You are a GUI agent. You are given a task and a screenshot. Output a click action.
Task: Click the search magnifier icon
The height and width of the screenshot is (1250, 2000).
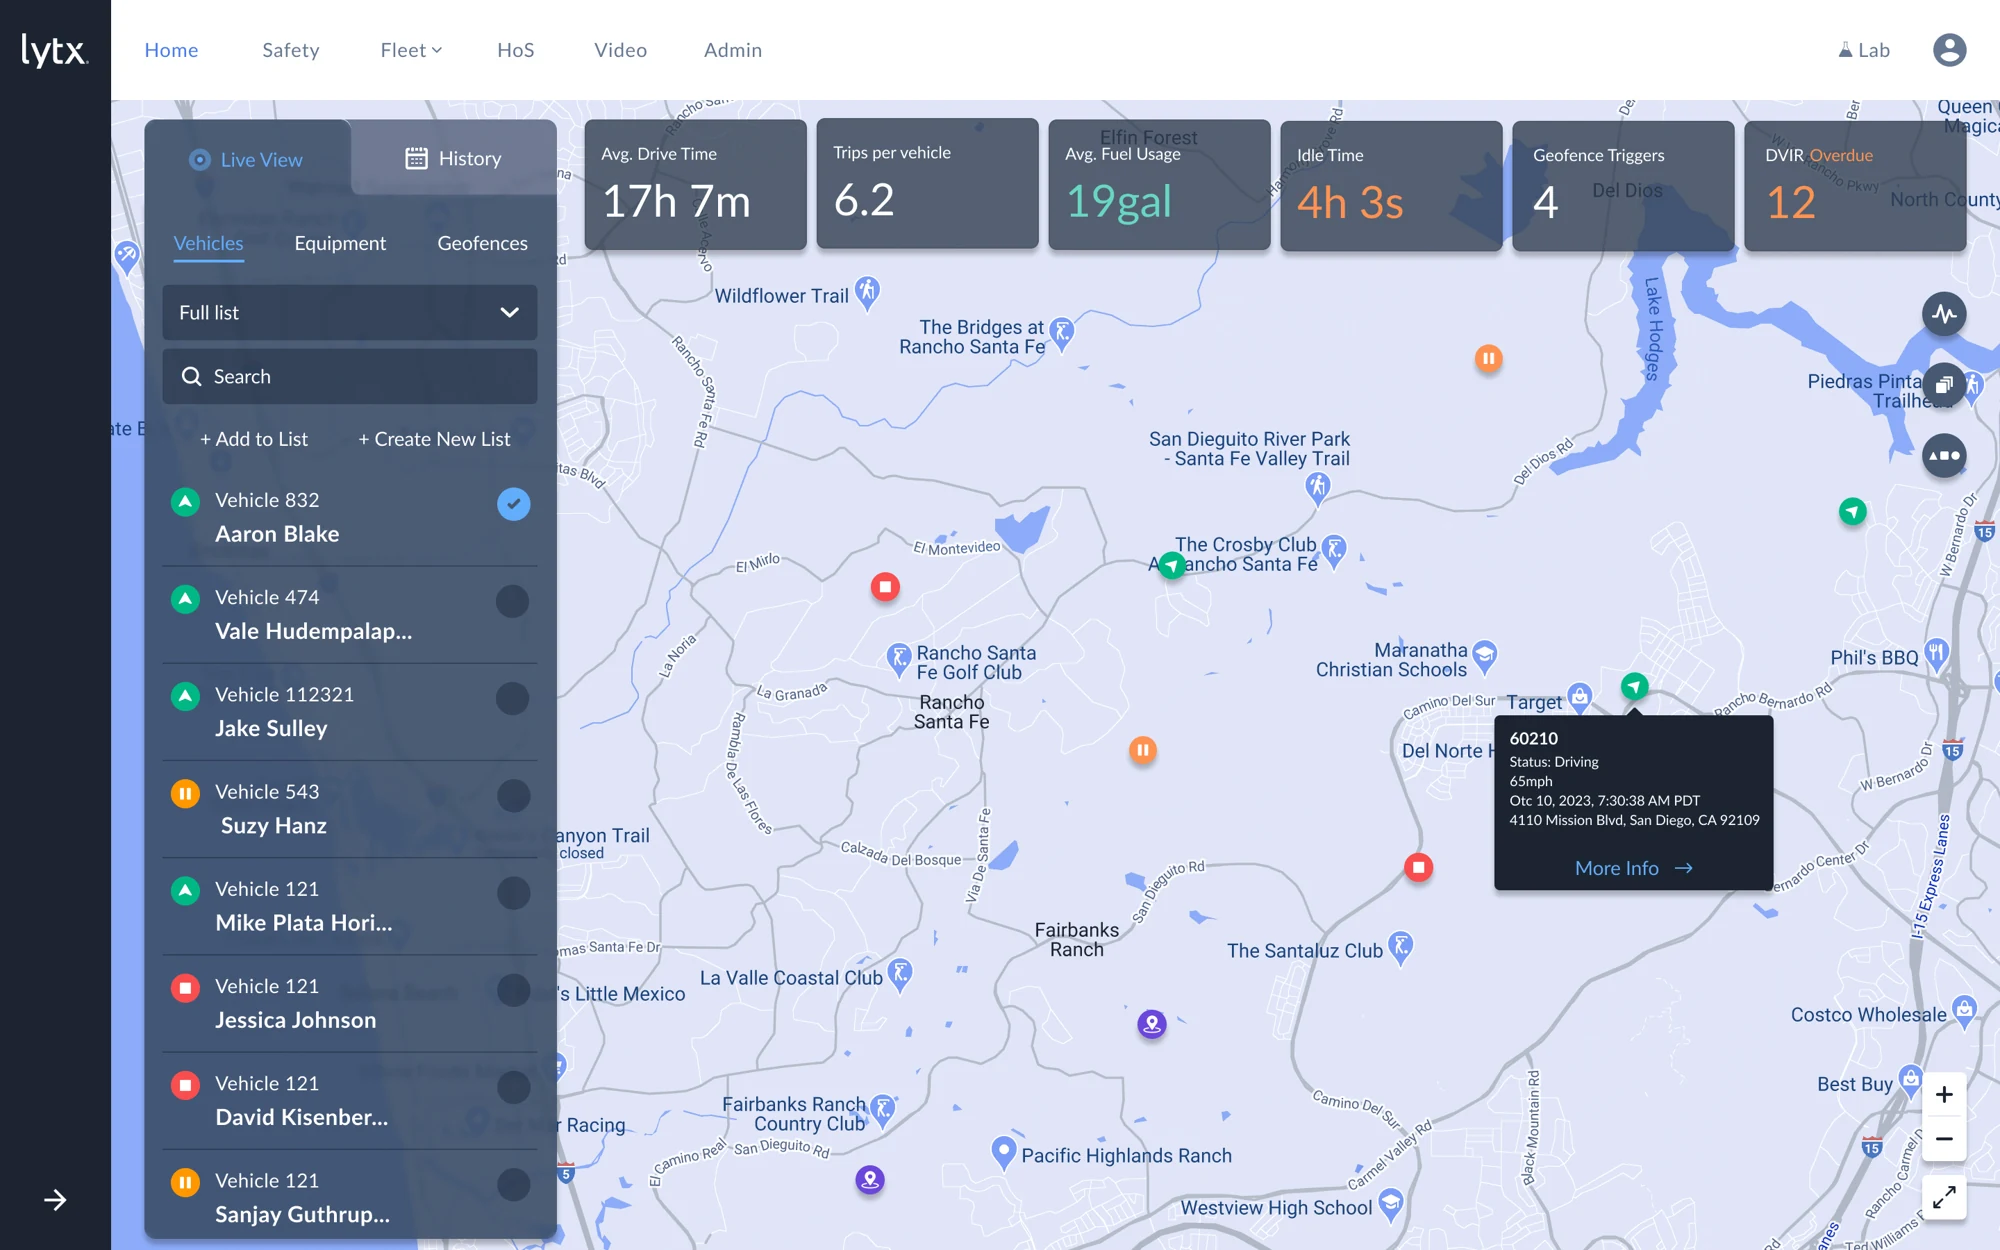[x=192, y=376]
